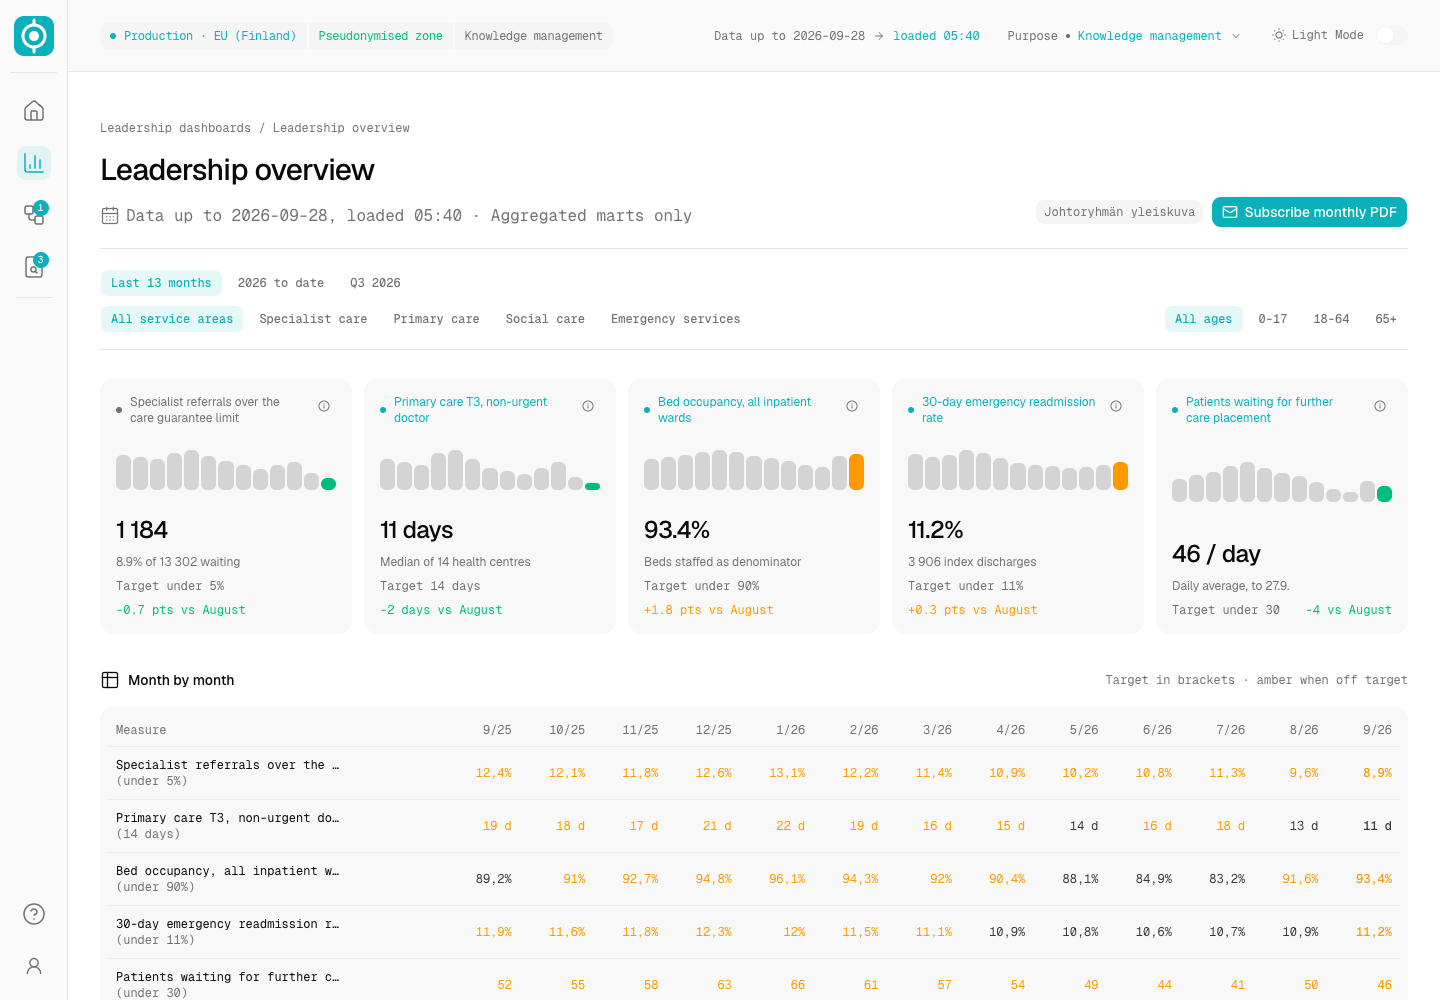Image resolution: width=1440 pixels, height=1000 pixels.
Task: Click the calendar icon beside data date
Action: 110,216
